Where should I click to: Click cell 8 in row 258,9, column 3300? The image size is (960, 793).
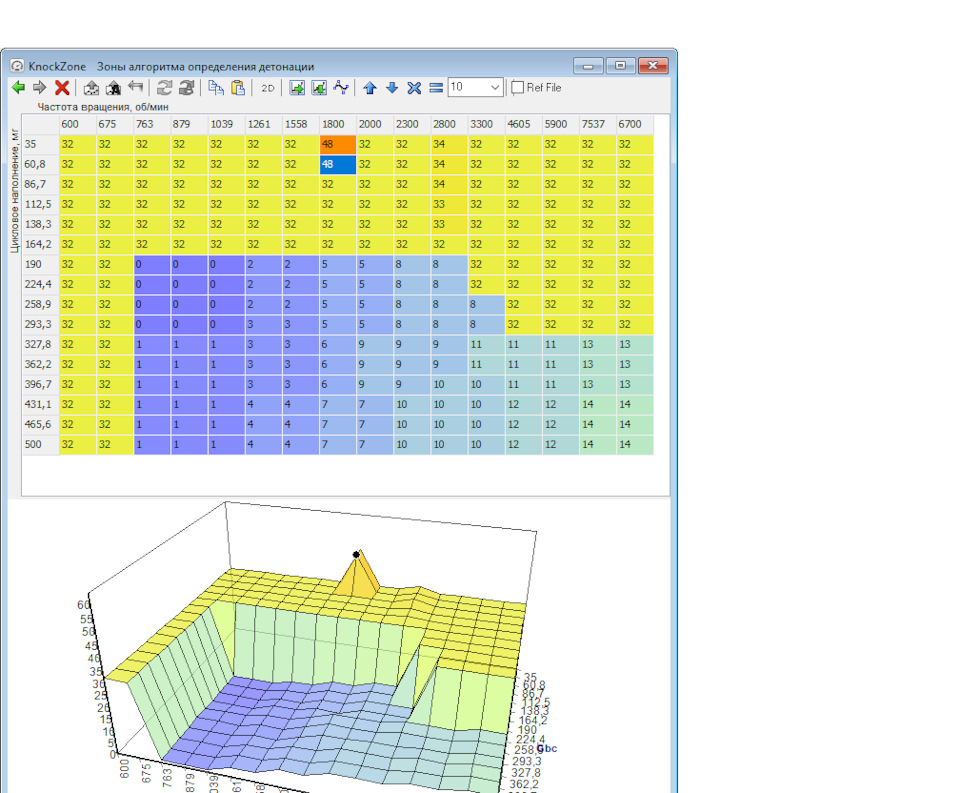pos(487,304)
